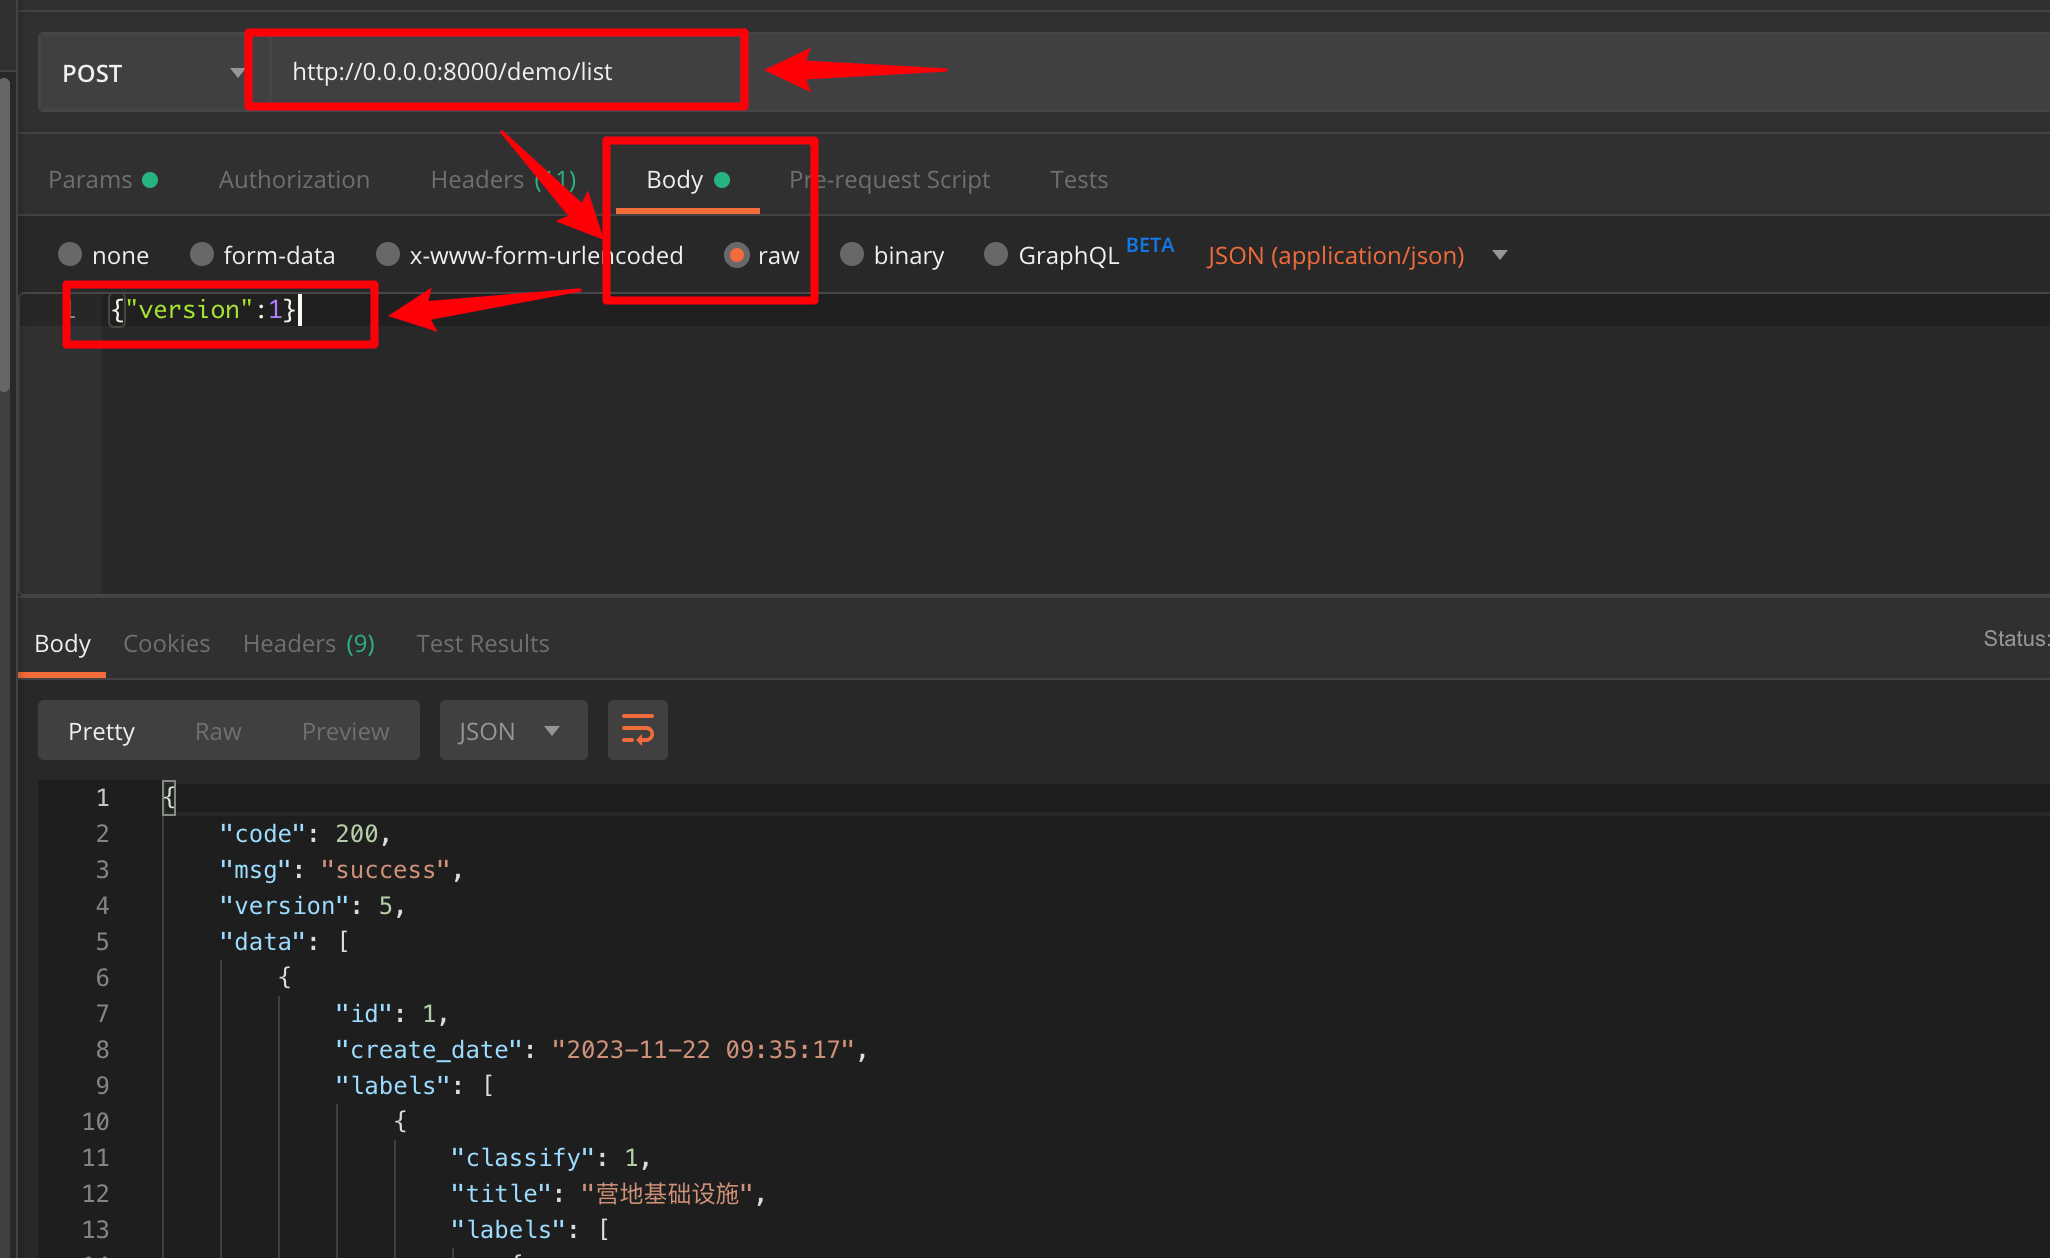Switch to Pre-request Script tab

click(890, 180)
